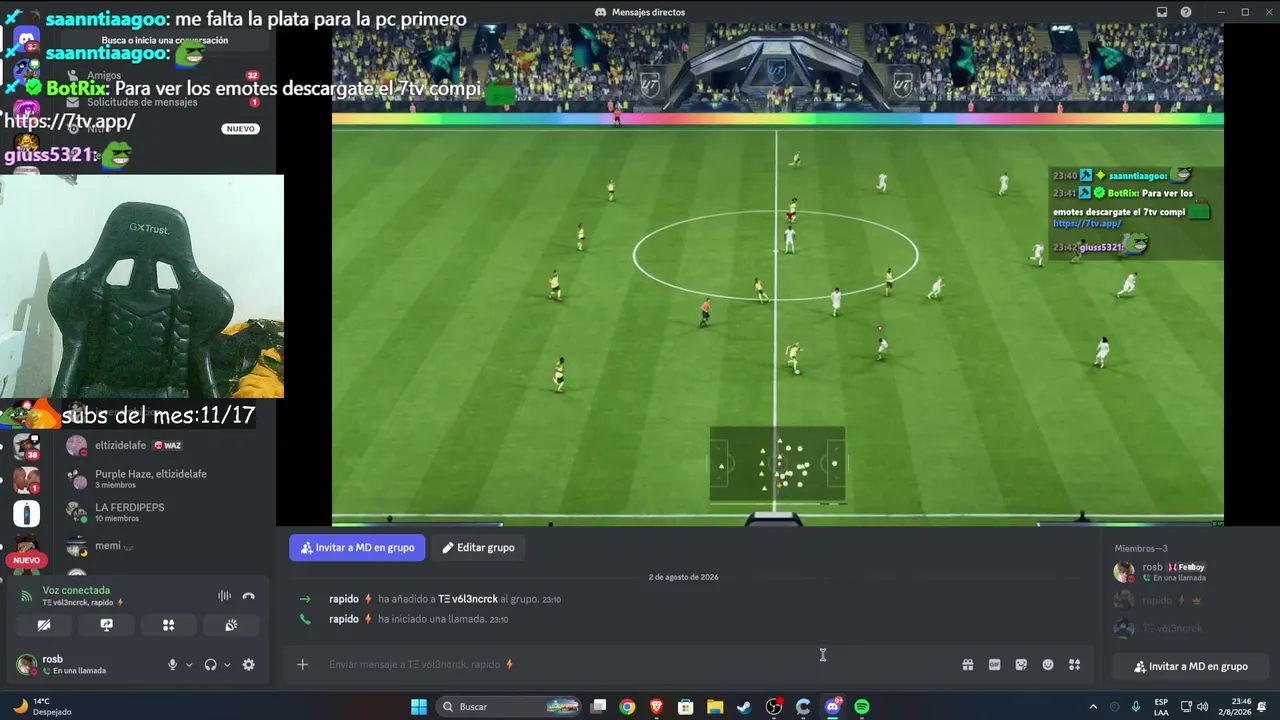
Task: Open Discord inbox icon in title bar
Action: (x=1161, y=12)
